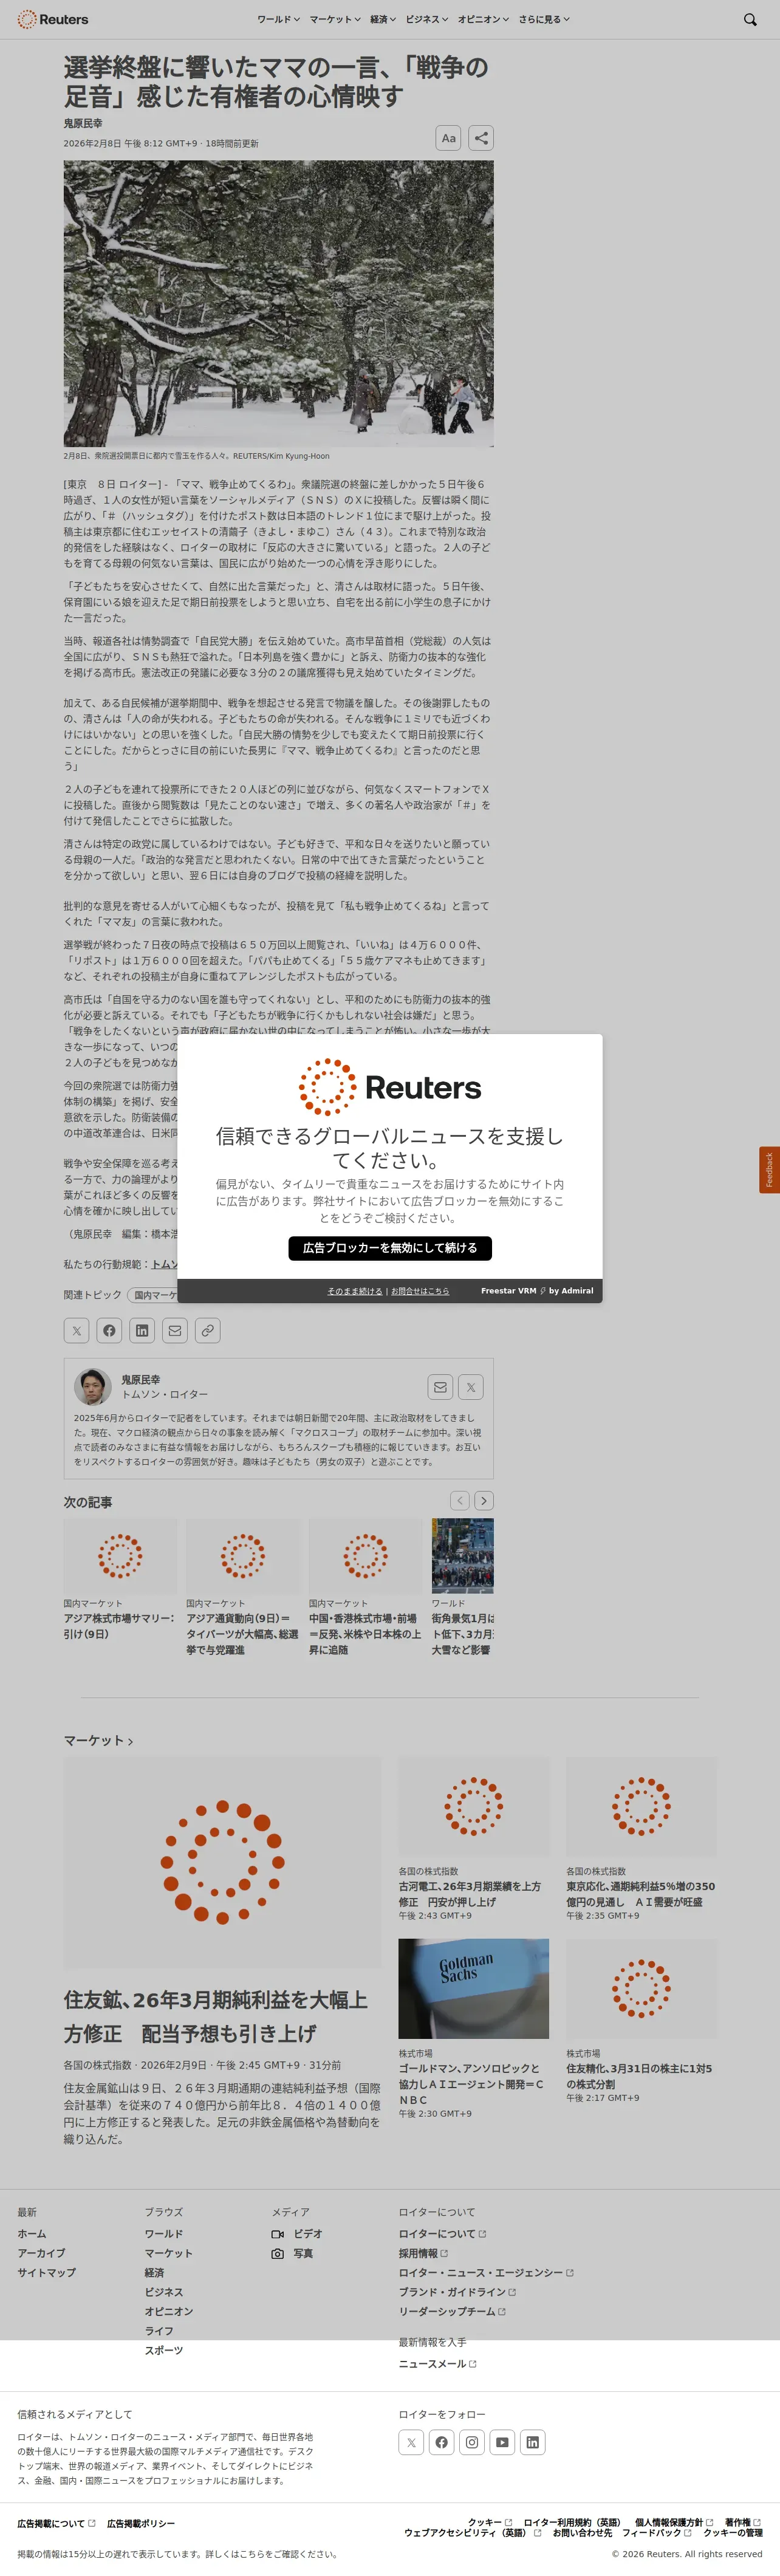Open footer 写真 media link
The height and width of the screenshot is (2576, 780).
[292, 2253]
